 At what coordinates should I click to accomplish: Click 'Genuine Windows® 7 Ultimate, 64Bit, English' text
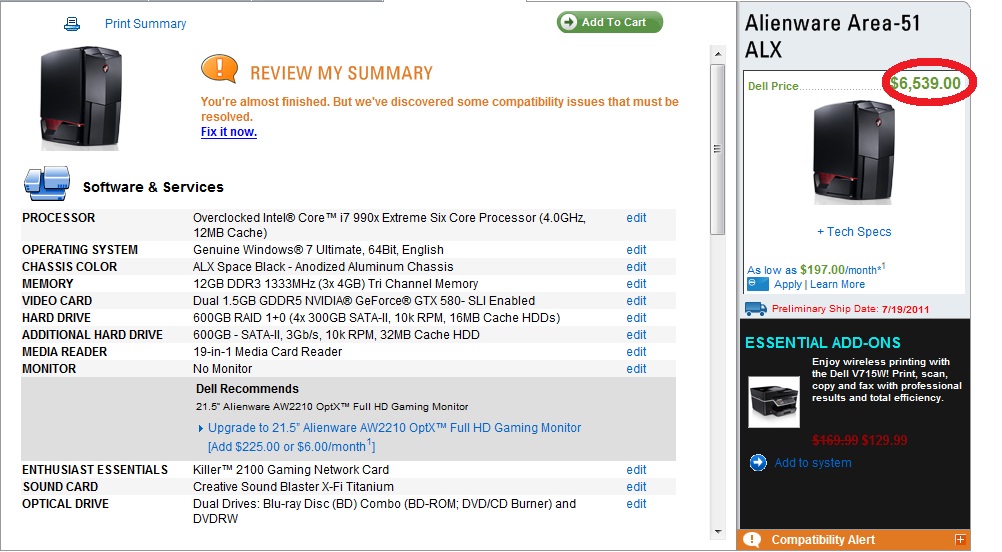click(x=318, y=249)
